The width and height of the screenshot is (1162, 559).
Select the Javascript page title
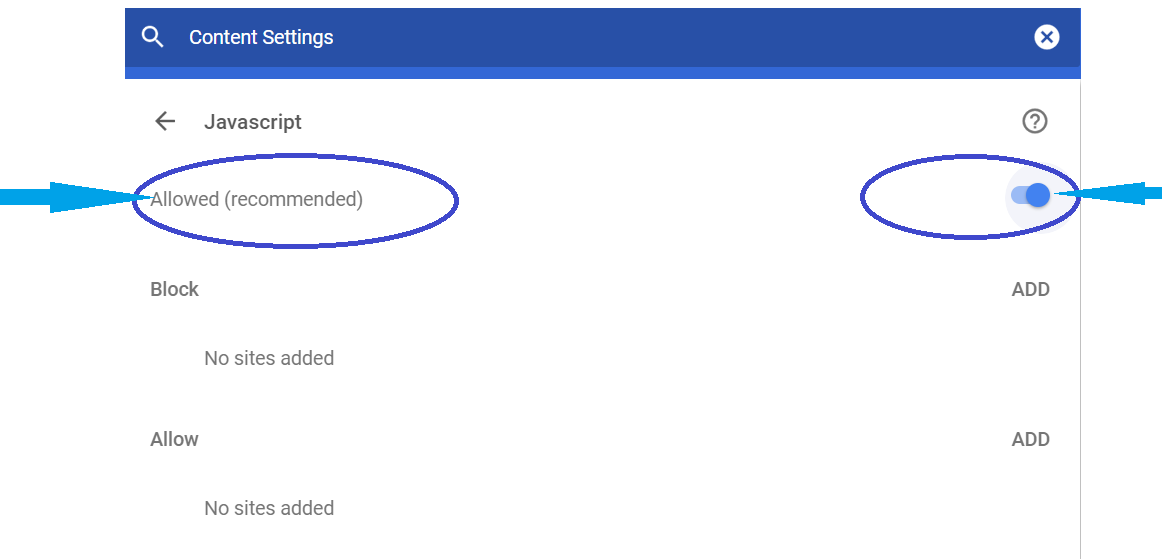[253, 122]
